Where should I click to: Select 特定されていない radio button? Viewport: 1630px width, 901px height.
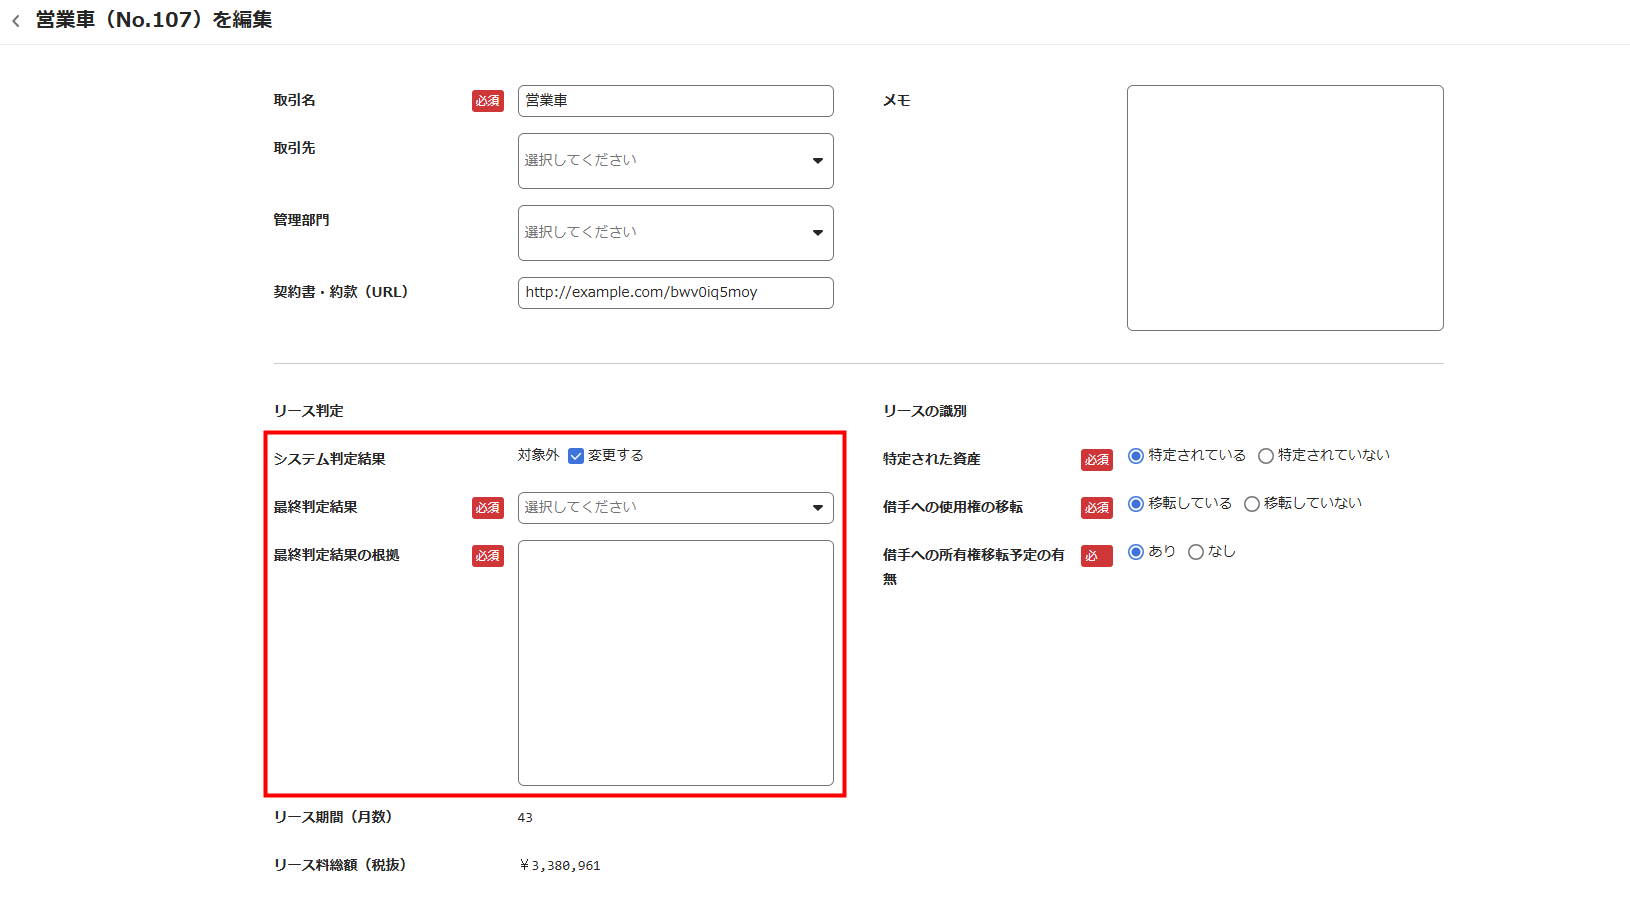coord(1266,456)
